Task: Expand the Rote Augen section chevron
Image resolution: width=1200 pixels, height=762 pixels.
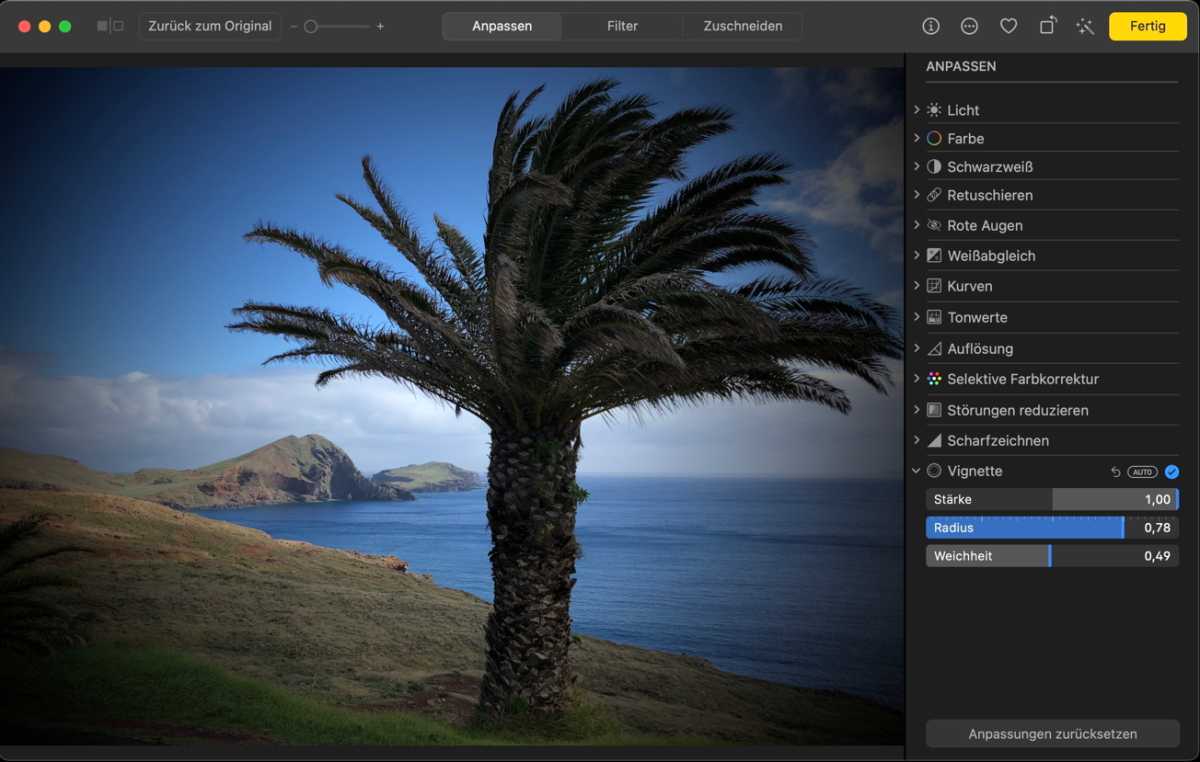Action: click(916, 225)
